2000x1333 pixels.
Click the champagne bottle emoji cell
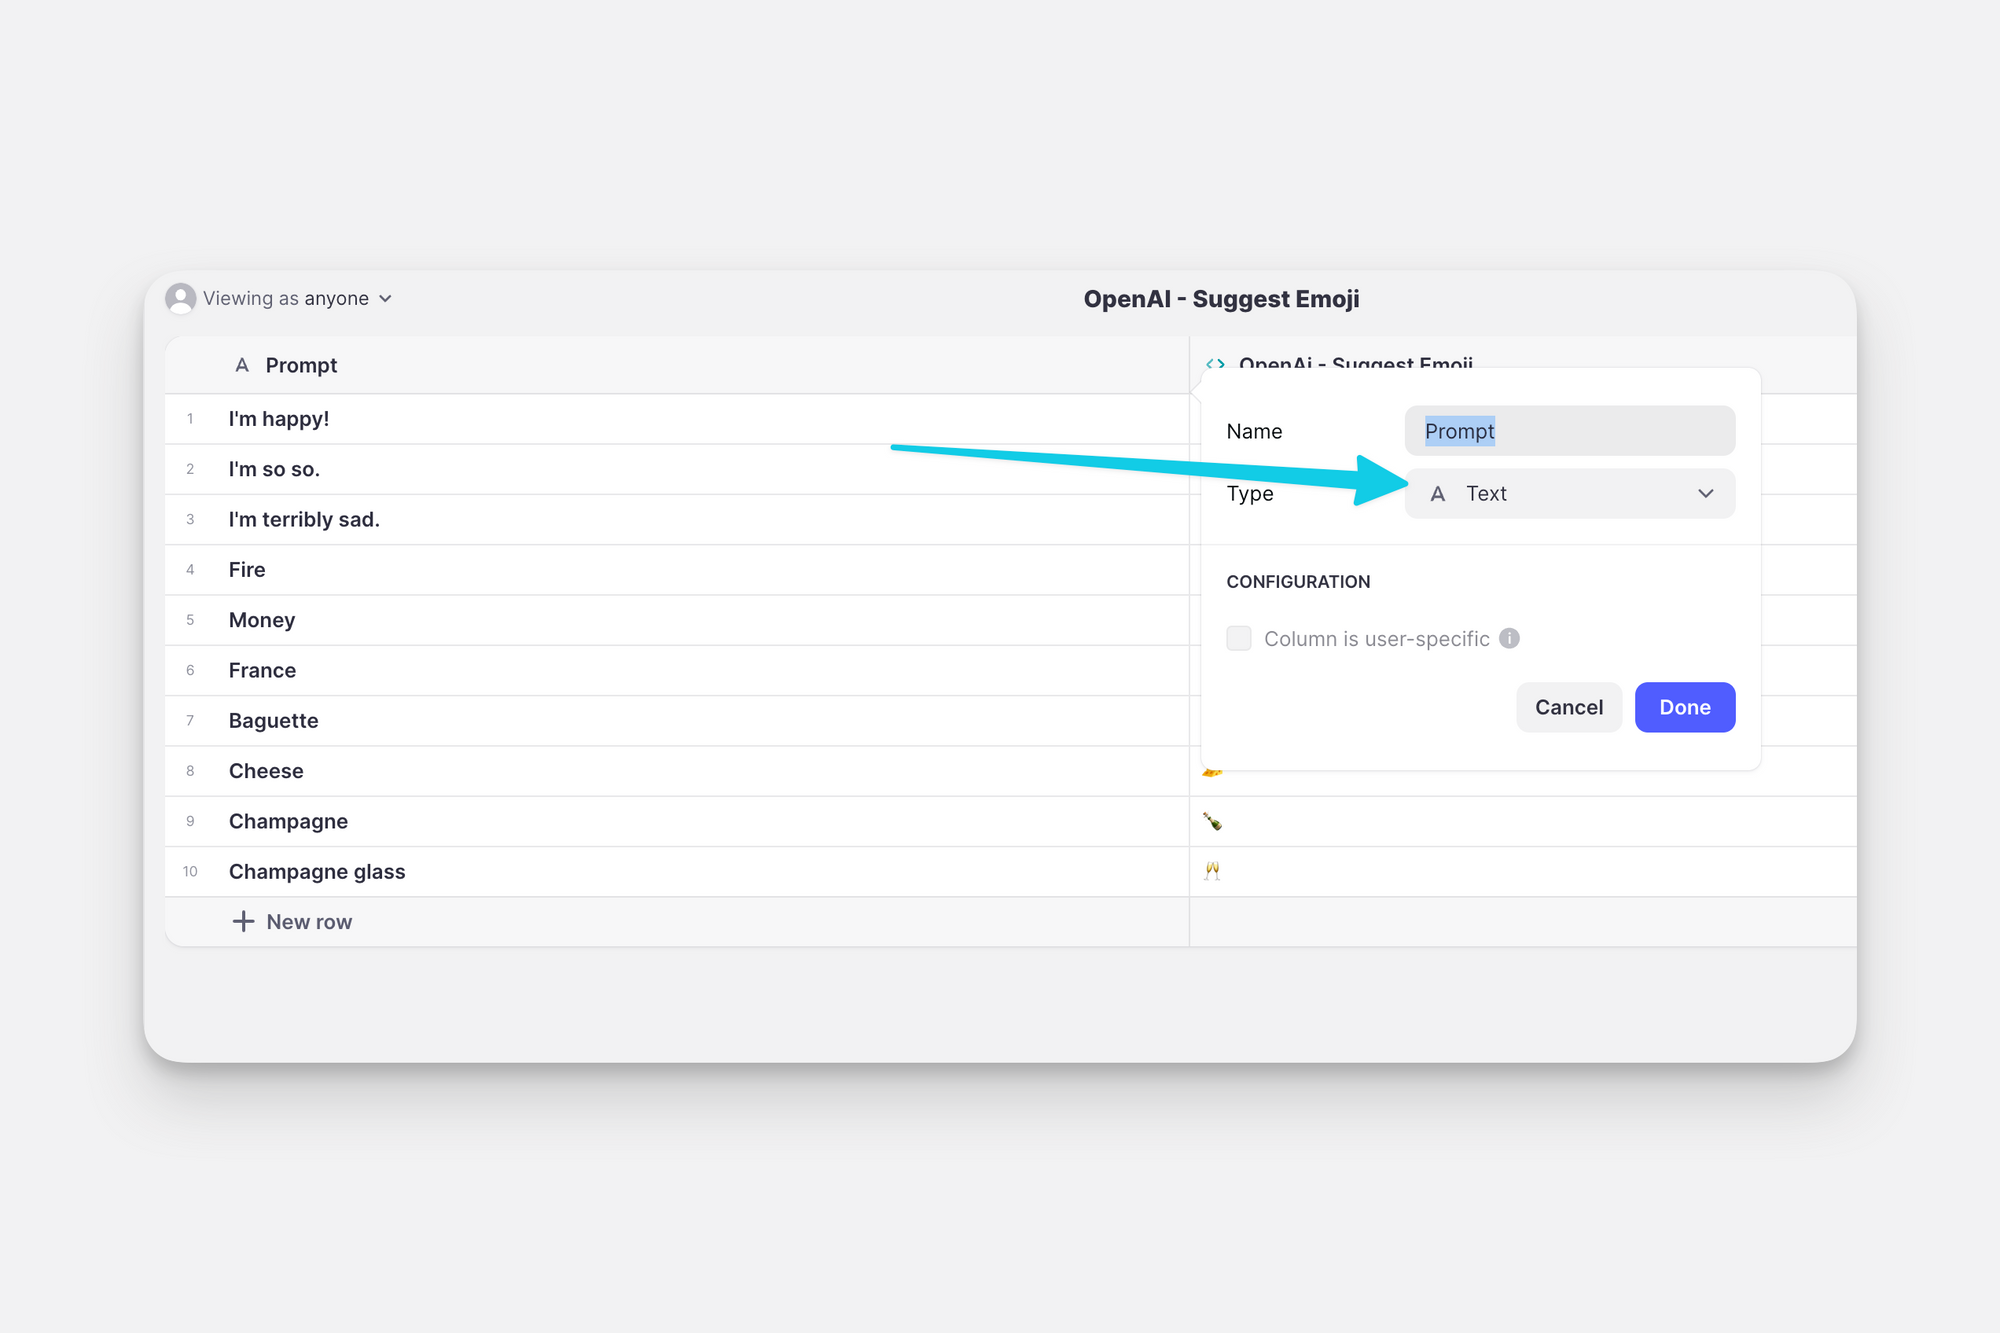pyautogui.click(x=1212, y=821)
